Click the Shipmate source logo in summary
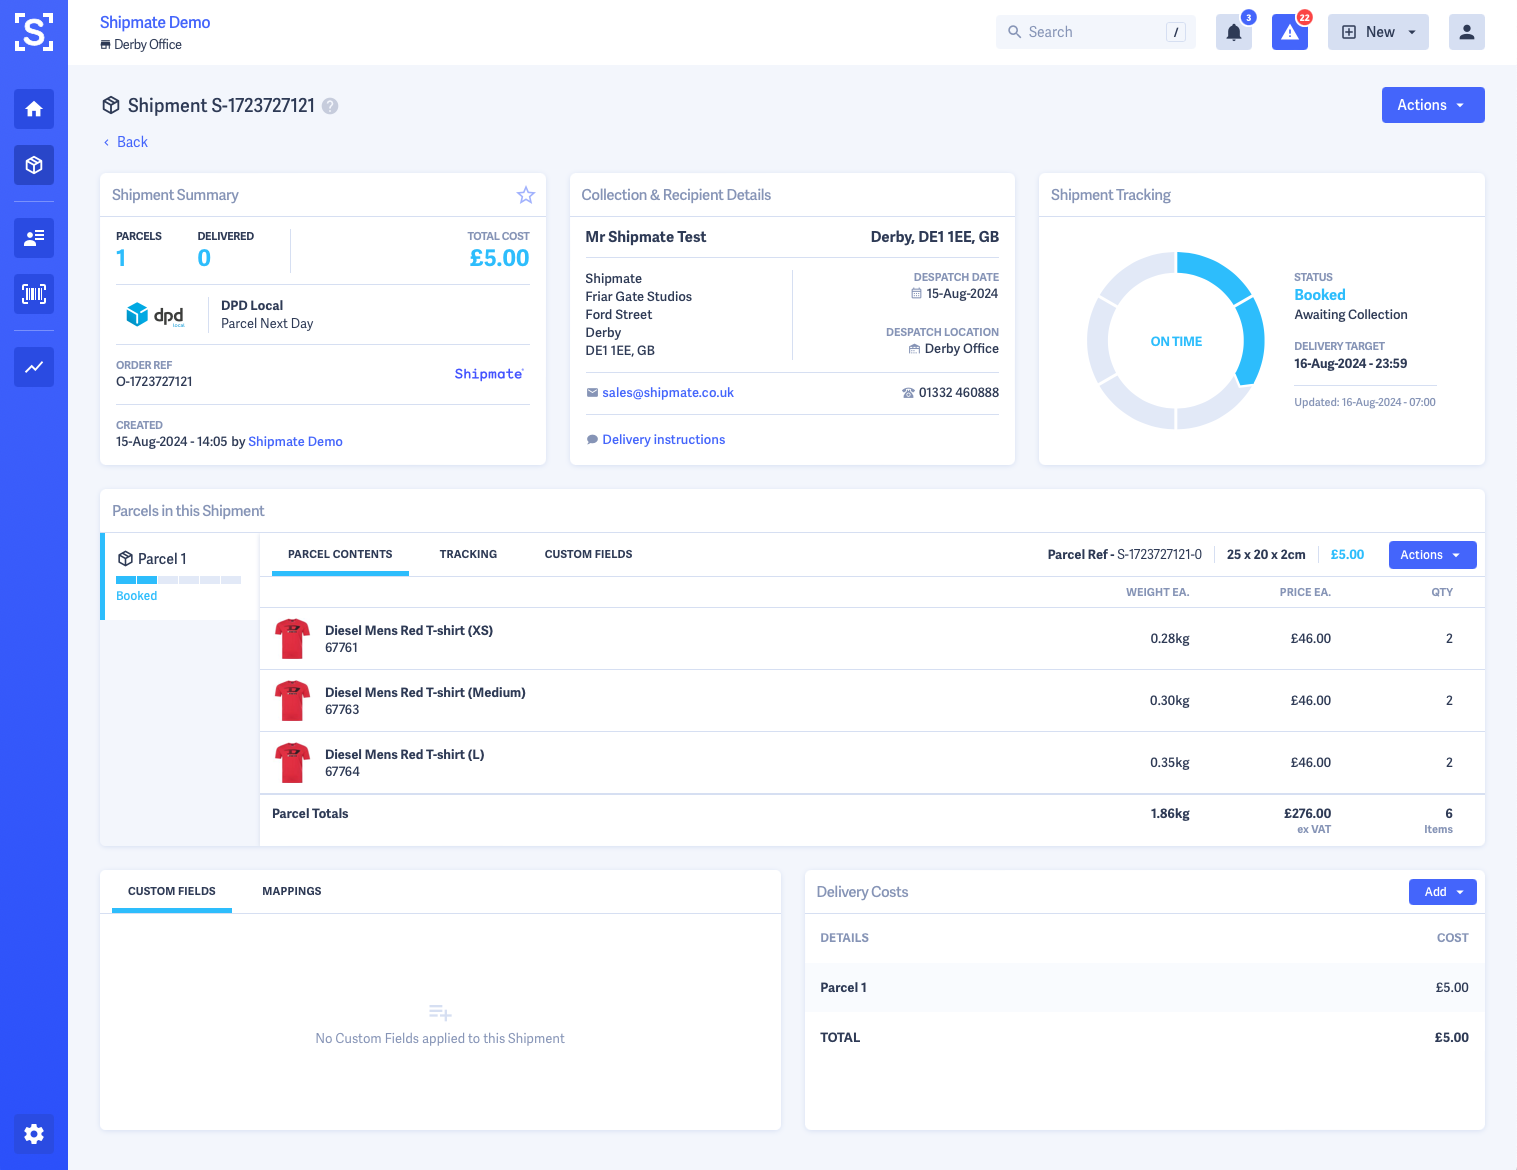Viewport: 1517px width, 1170px height. [489, 374]
